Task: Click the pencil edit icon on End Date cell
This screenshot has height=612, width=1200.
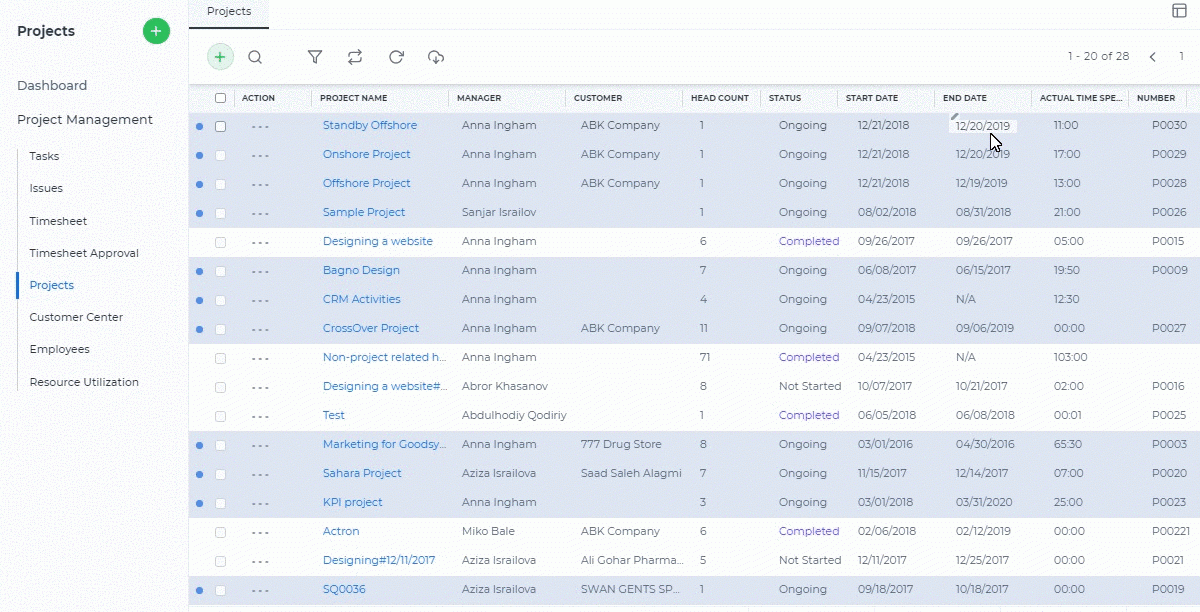Action: click(955, 116)
